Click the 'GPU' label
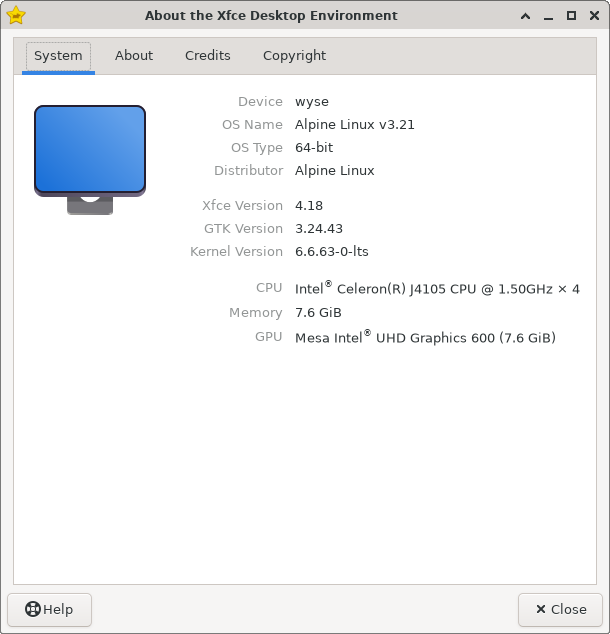Image resolution: width=610 pixels, height=634 pixels. point(268,337)
